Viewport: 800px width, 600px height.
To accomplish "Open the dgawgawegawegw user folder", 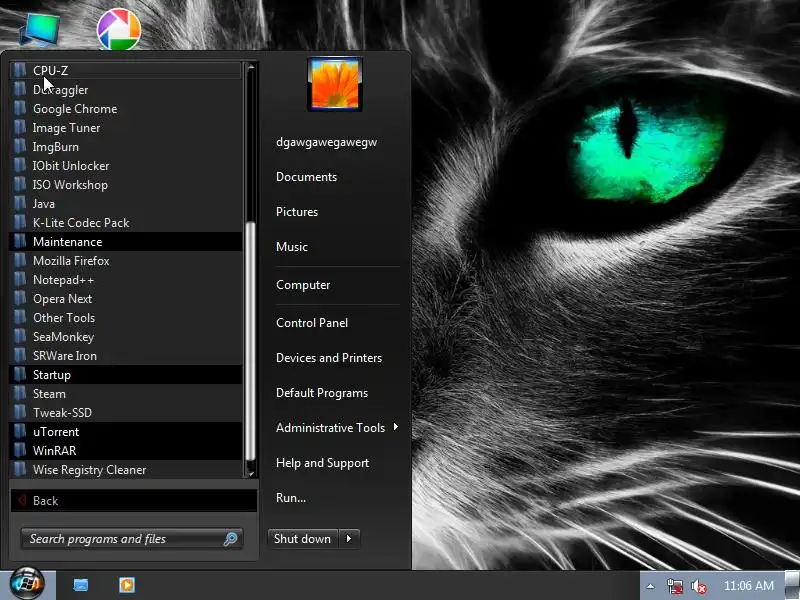I will tap(327, 142).
